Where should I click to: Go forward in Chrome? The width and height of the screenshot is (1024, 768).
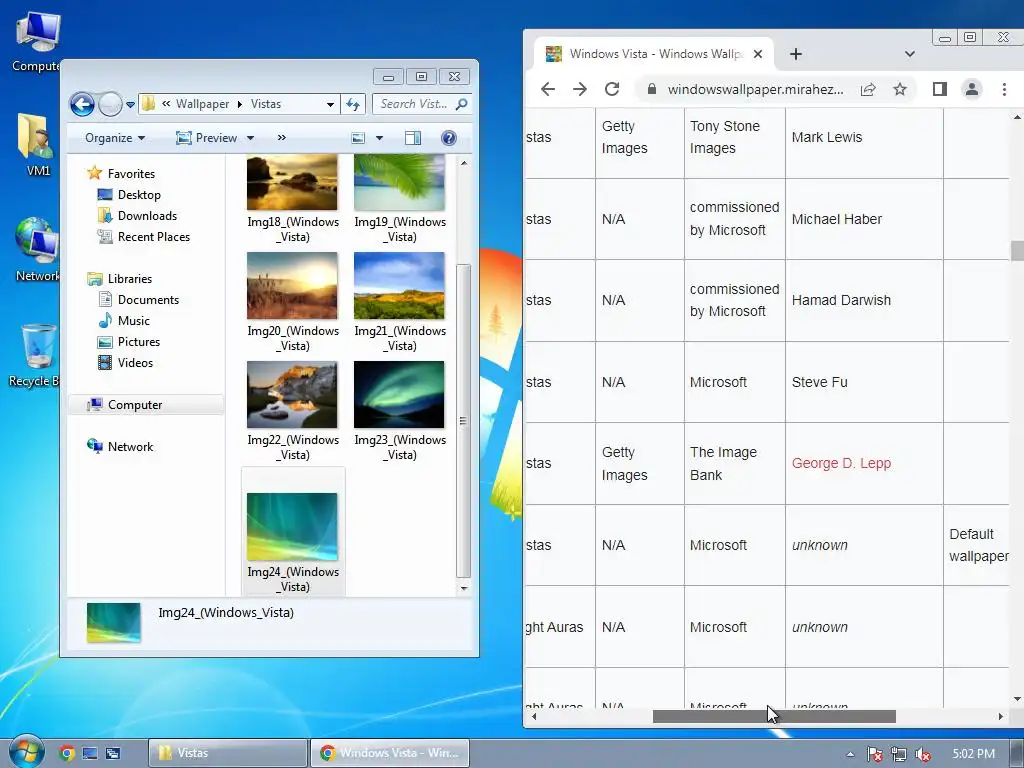click(x=580, y=89)
